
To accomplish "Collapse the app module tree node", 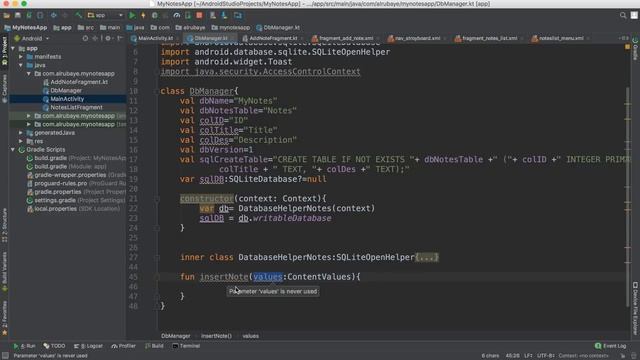I will click(13, 48).
